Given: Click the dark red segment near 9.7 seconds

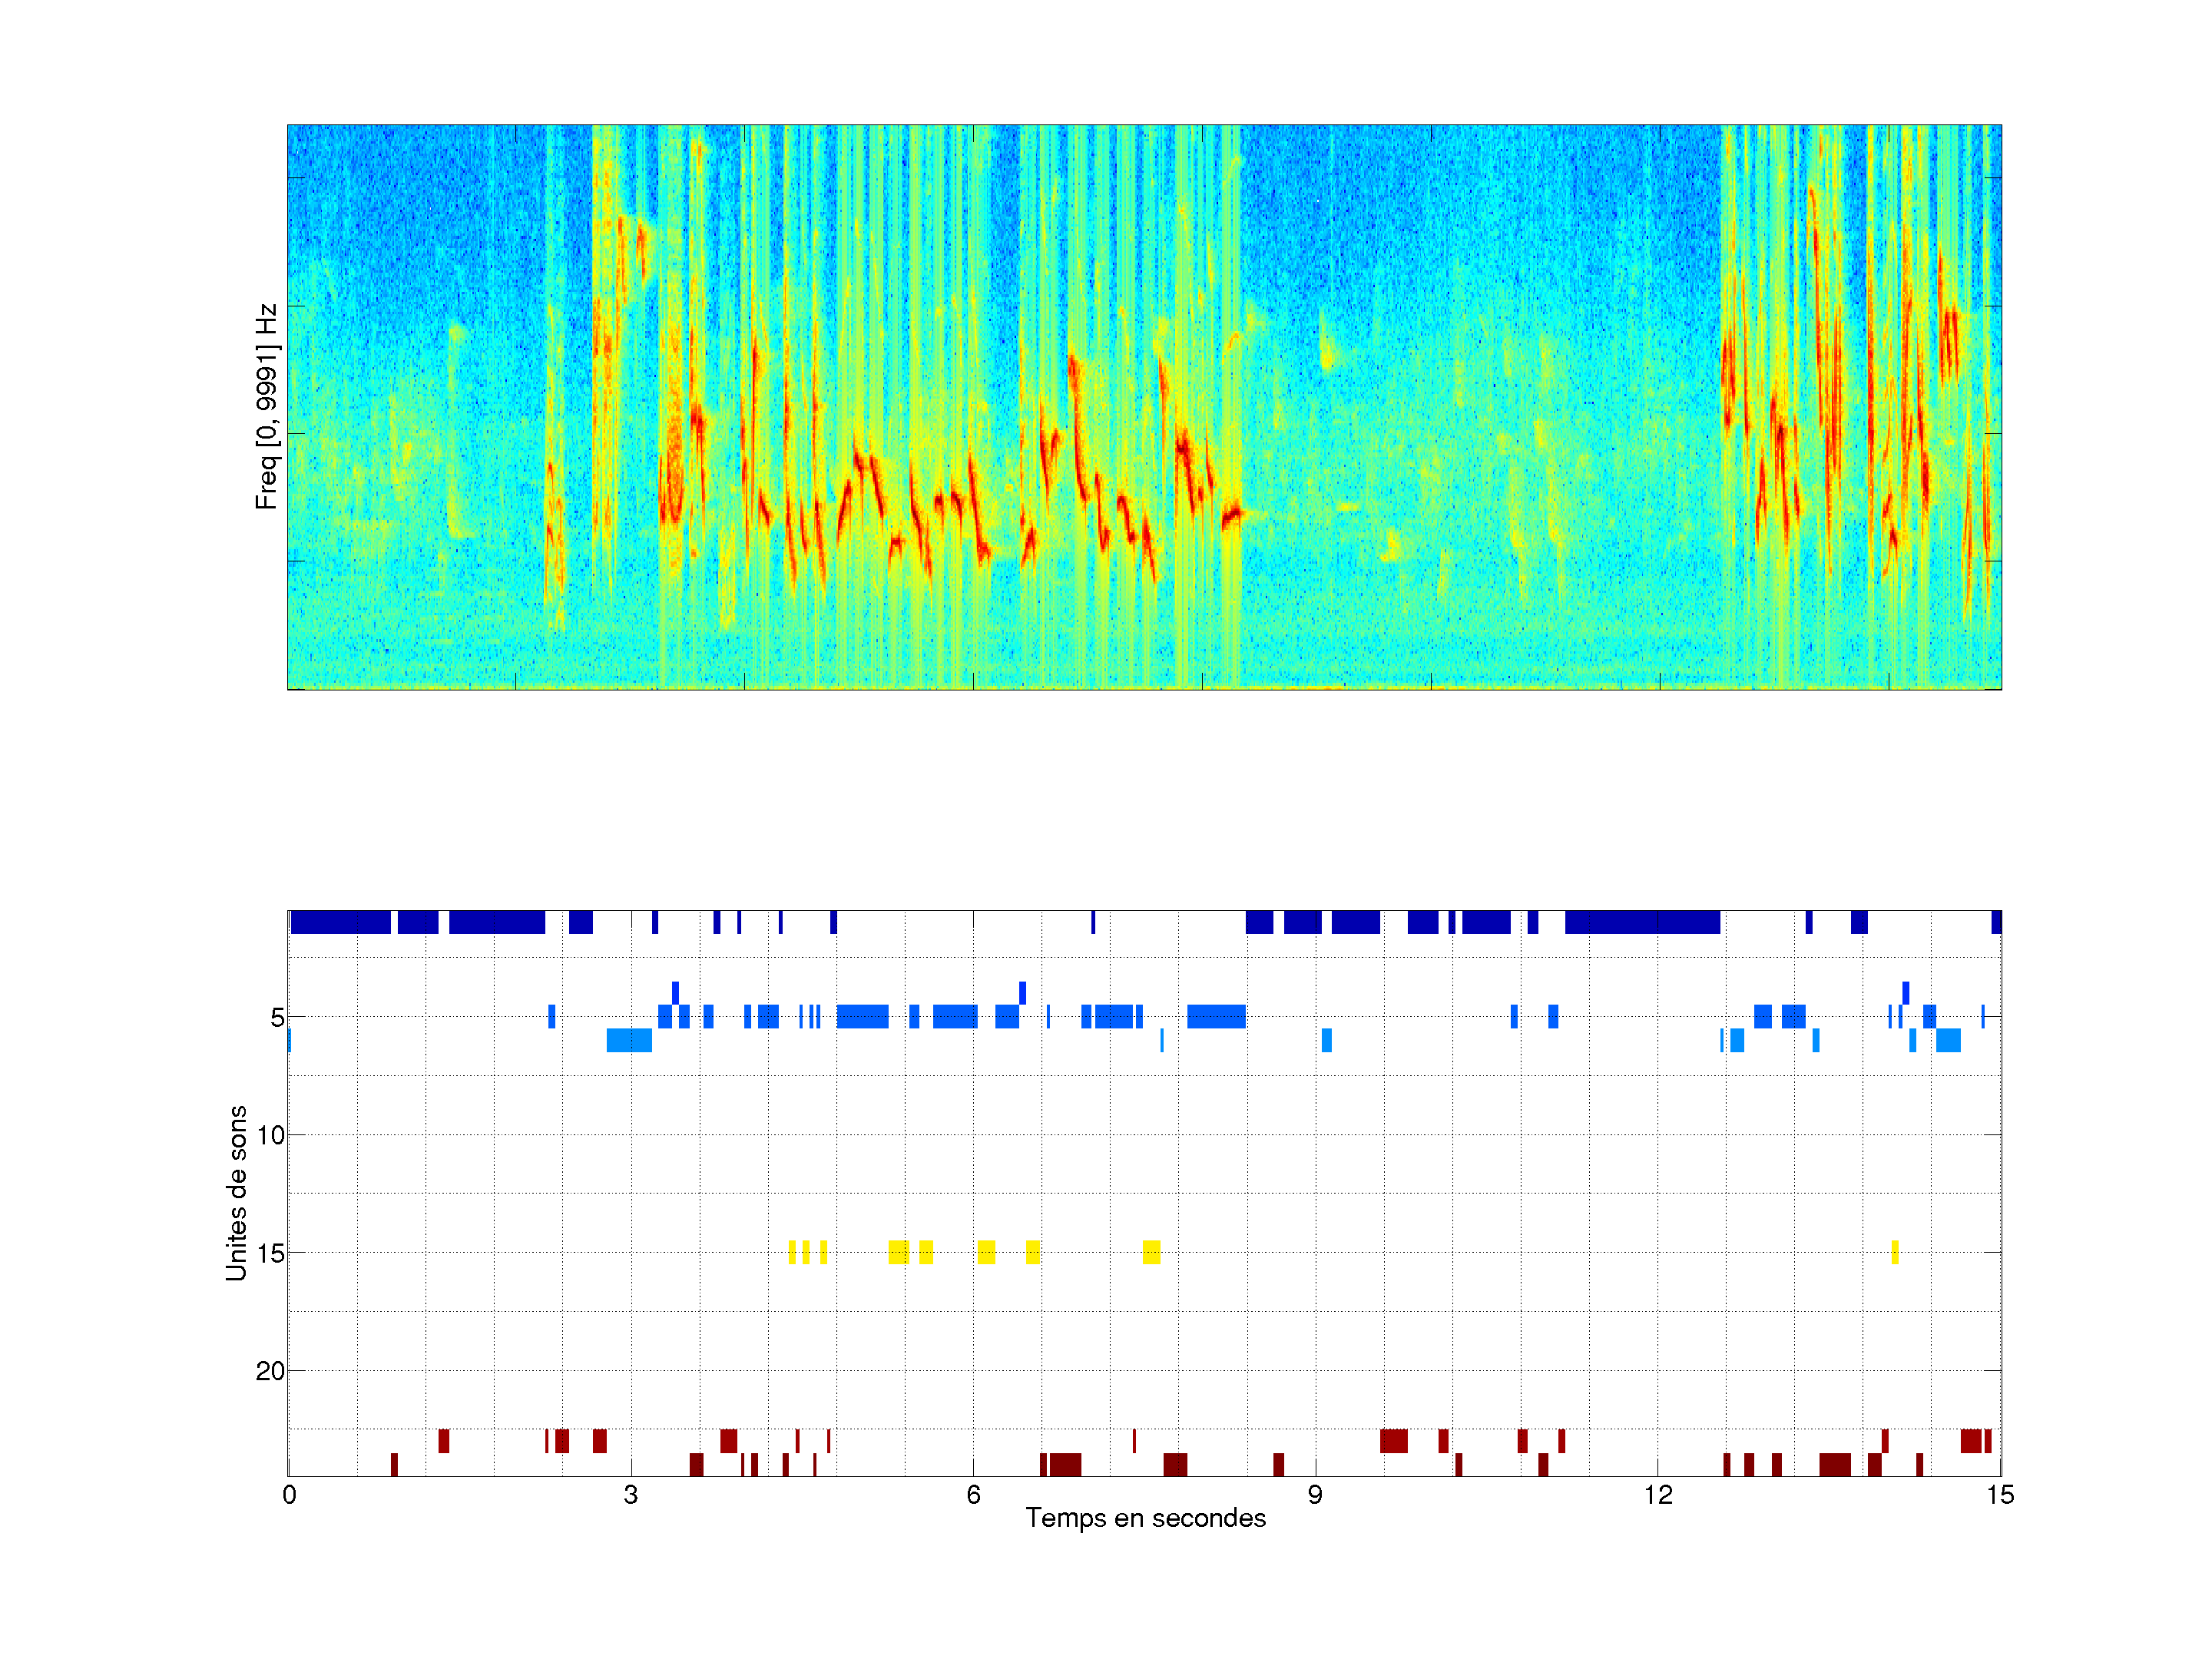Looking at the screenshot, I should click(x=1393, y=1441).
